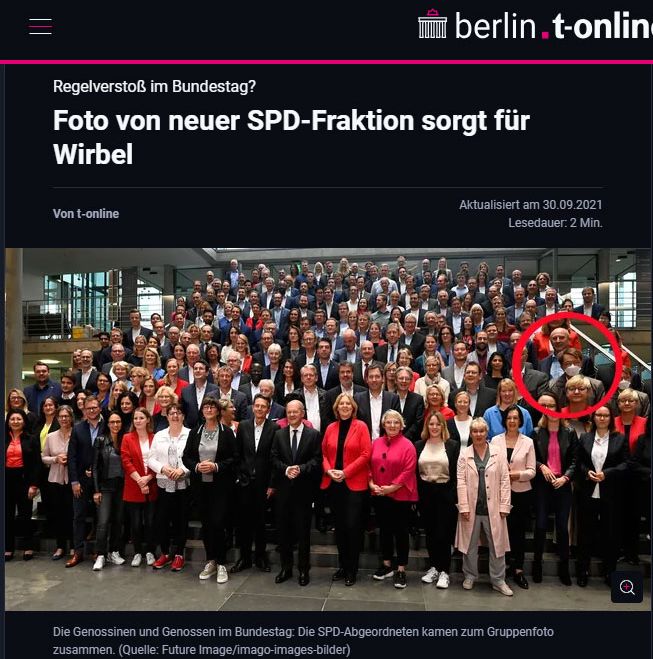Click the 'Lesedauer: 2 Min.' label

555,223
